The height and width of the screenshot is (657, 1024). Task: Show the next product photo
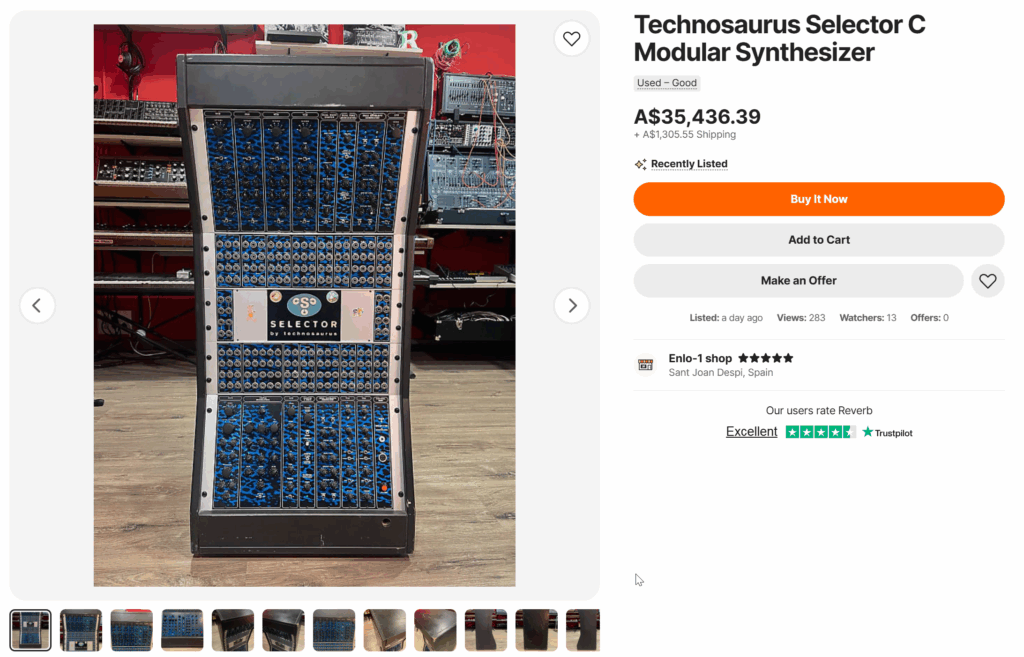pyautogui.click(x=572, y=306)
